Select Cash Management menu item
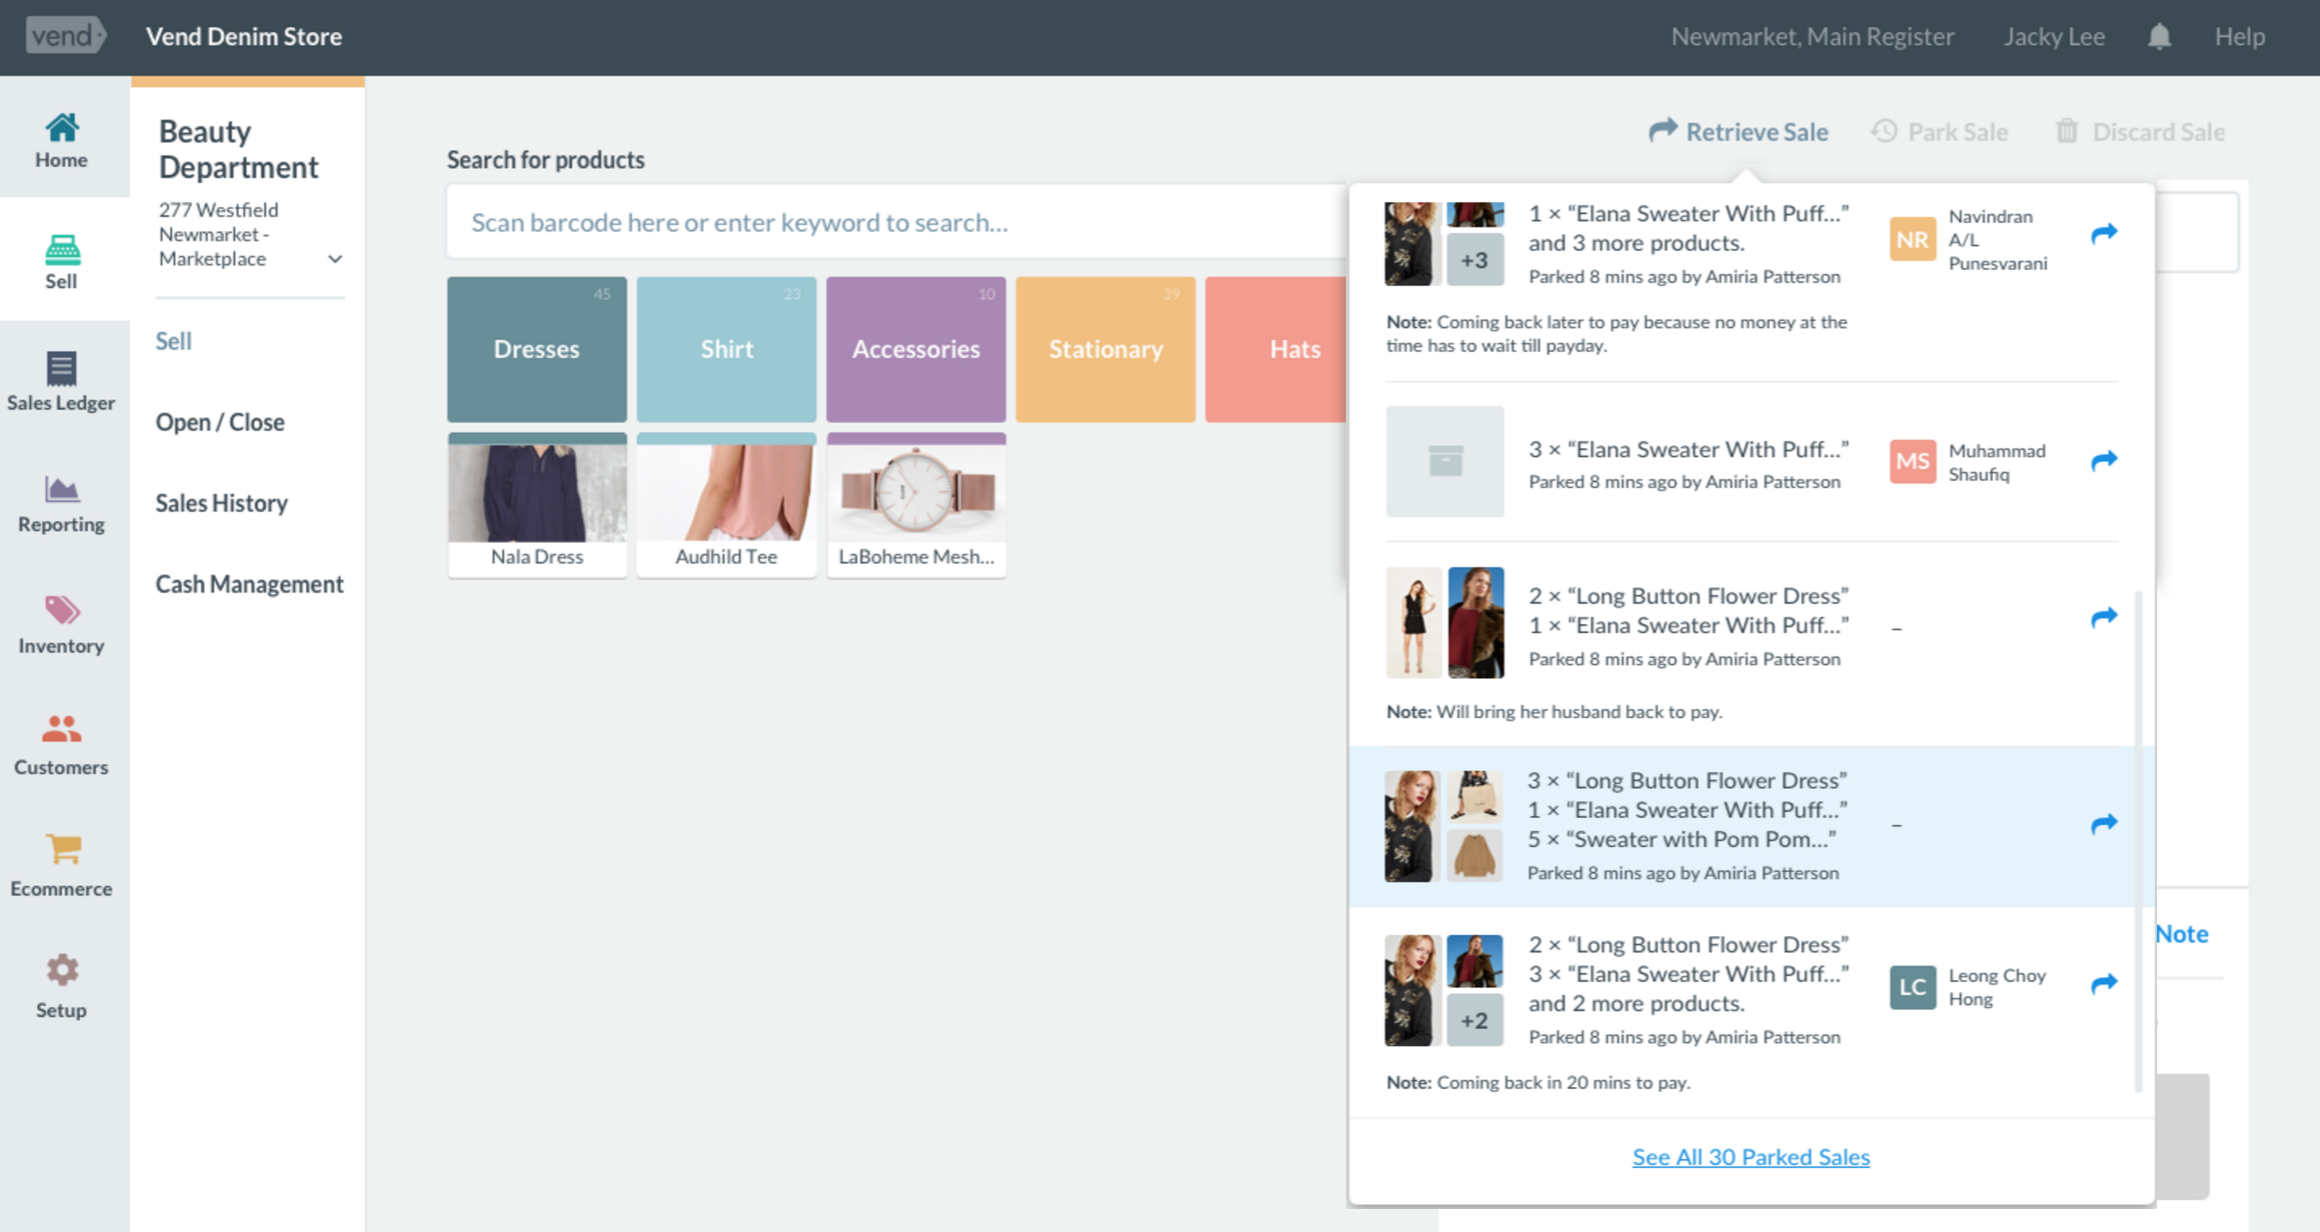 (249, 584)
